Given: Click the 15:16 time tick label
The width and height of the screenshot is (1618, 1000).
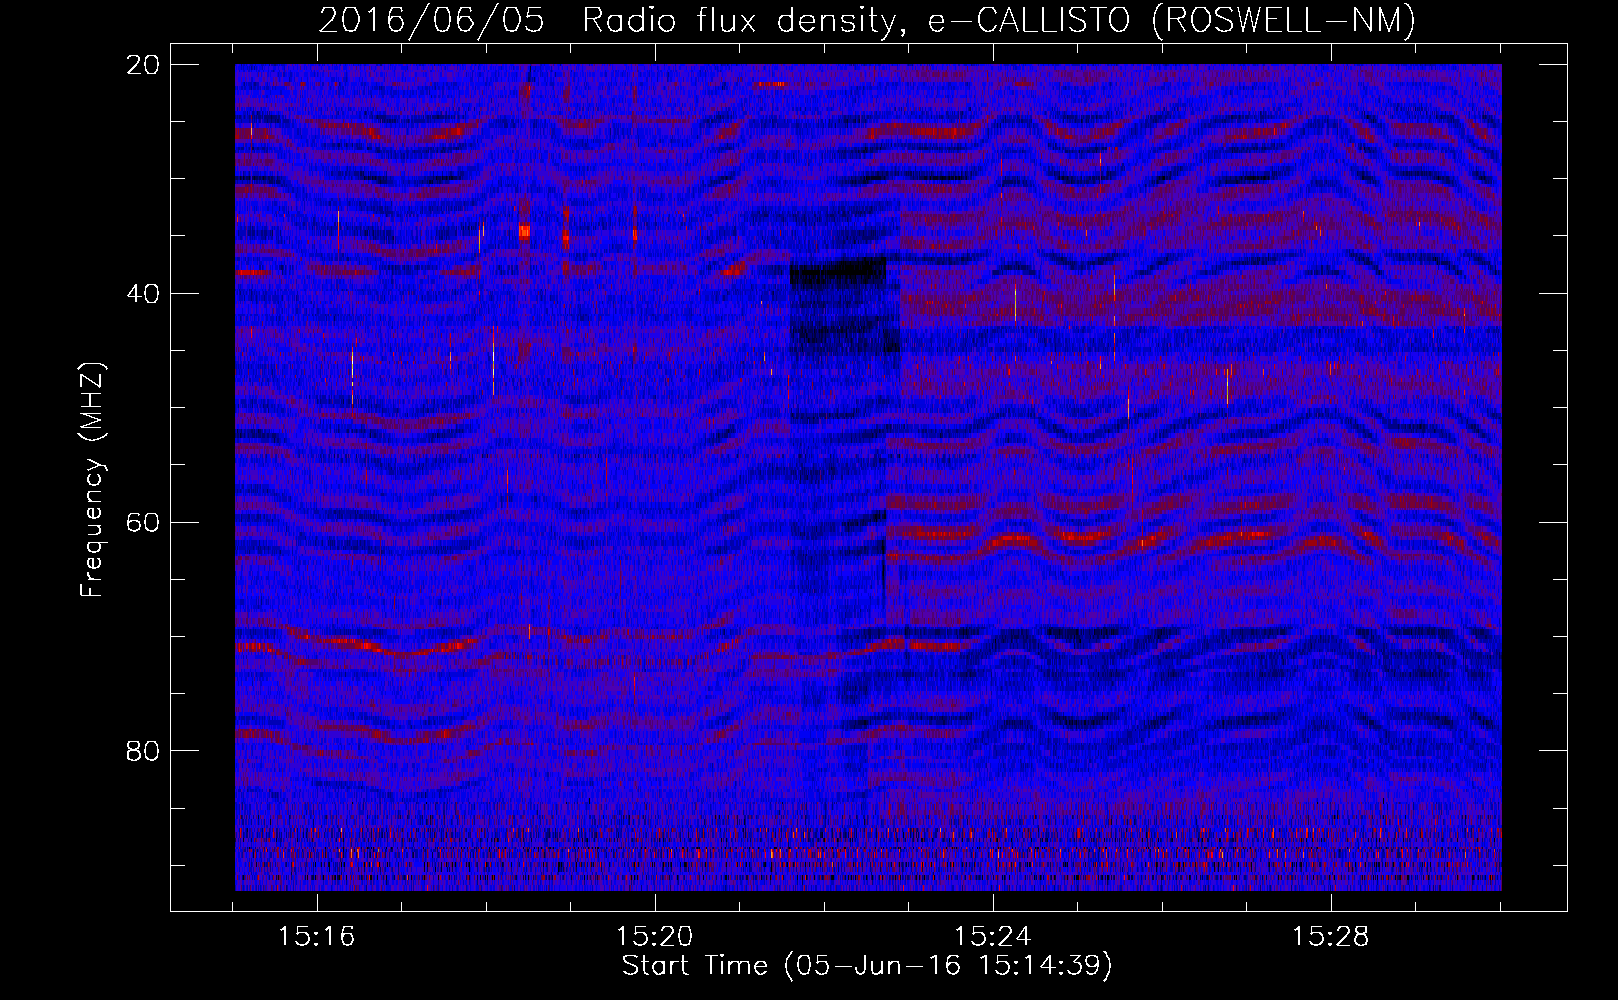Looking at the screenshot, I should tap(317, 937).
